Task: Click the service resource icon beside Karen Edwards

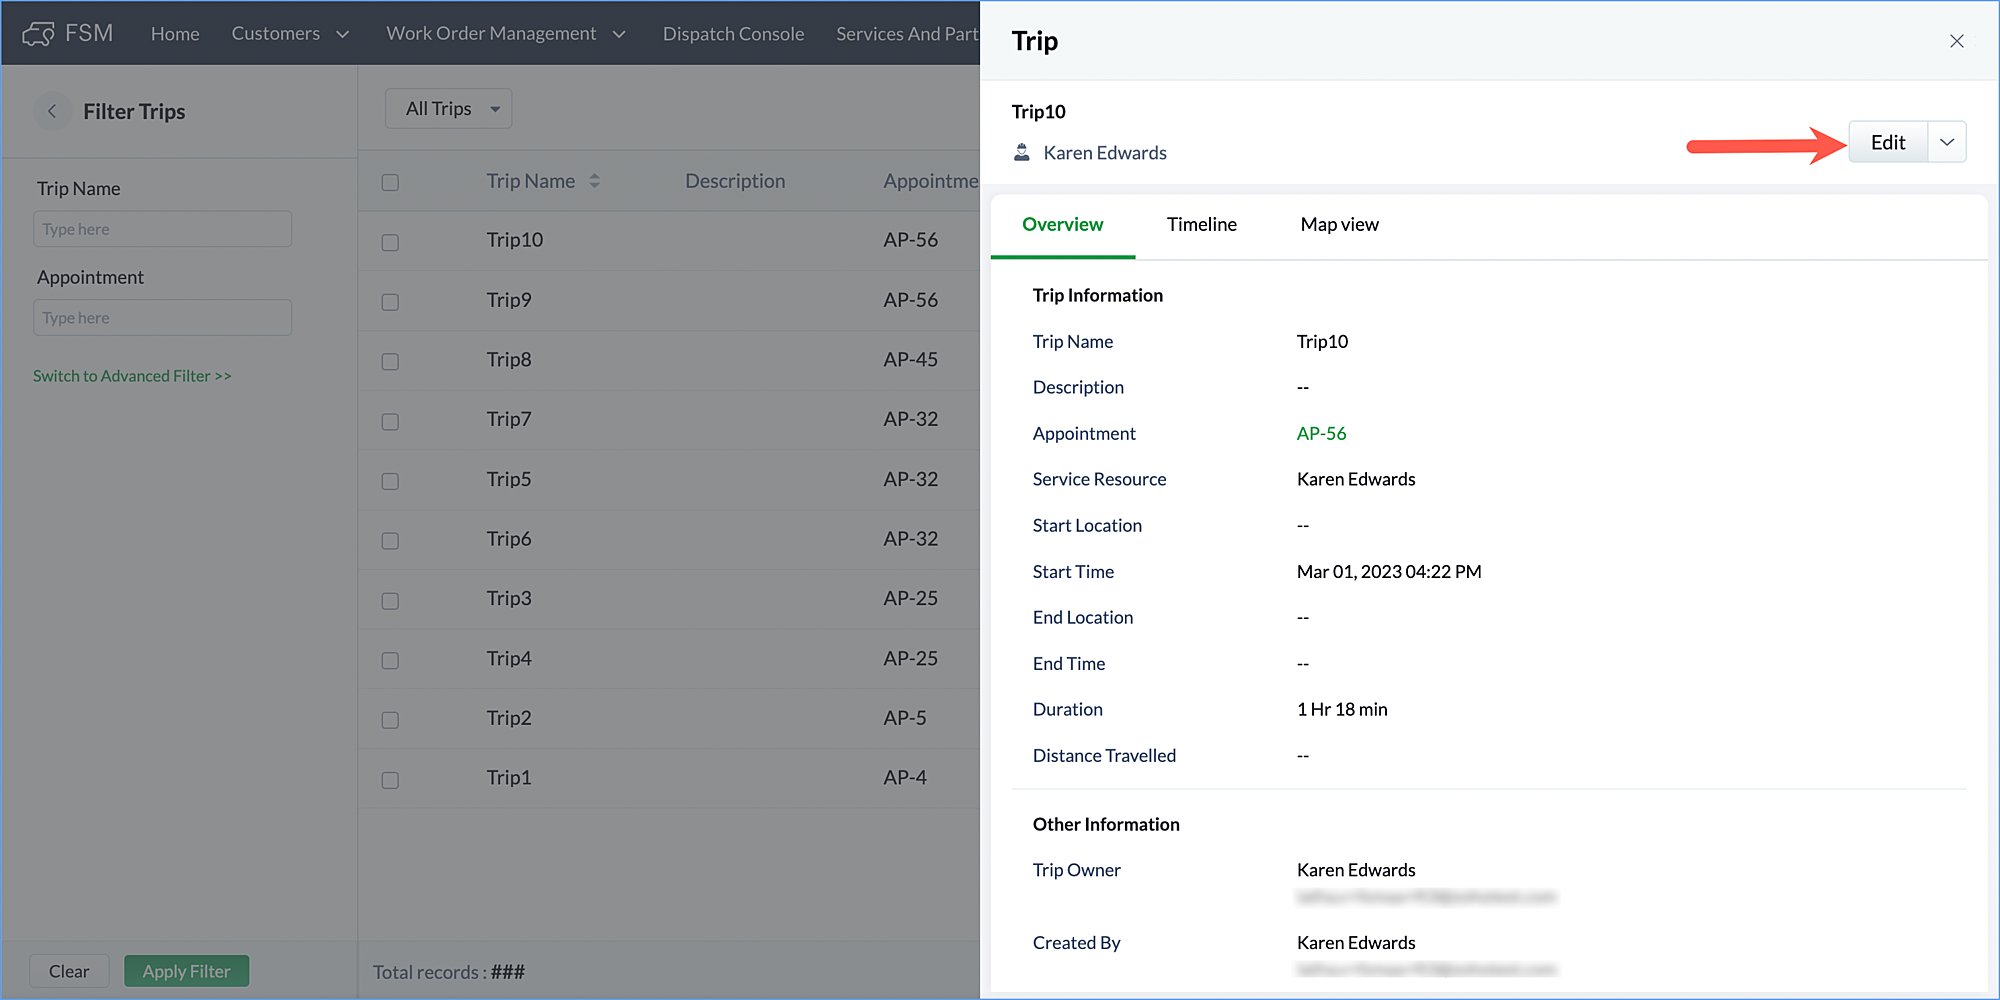Action: 1022,153
